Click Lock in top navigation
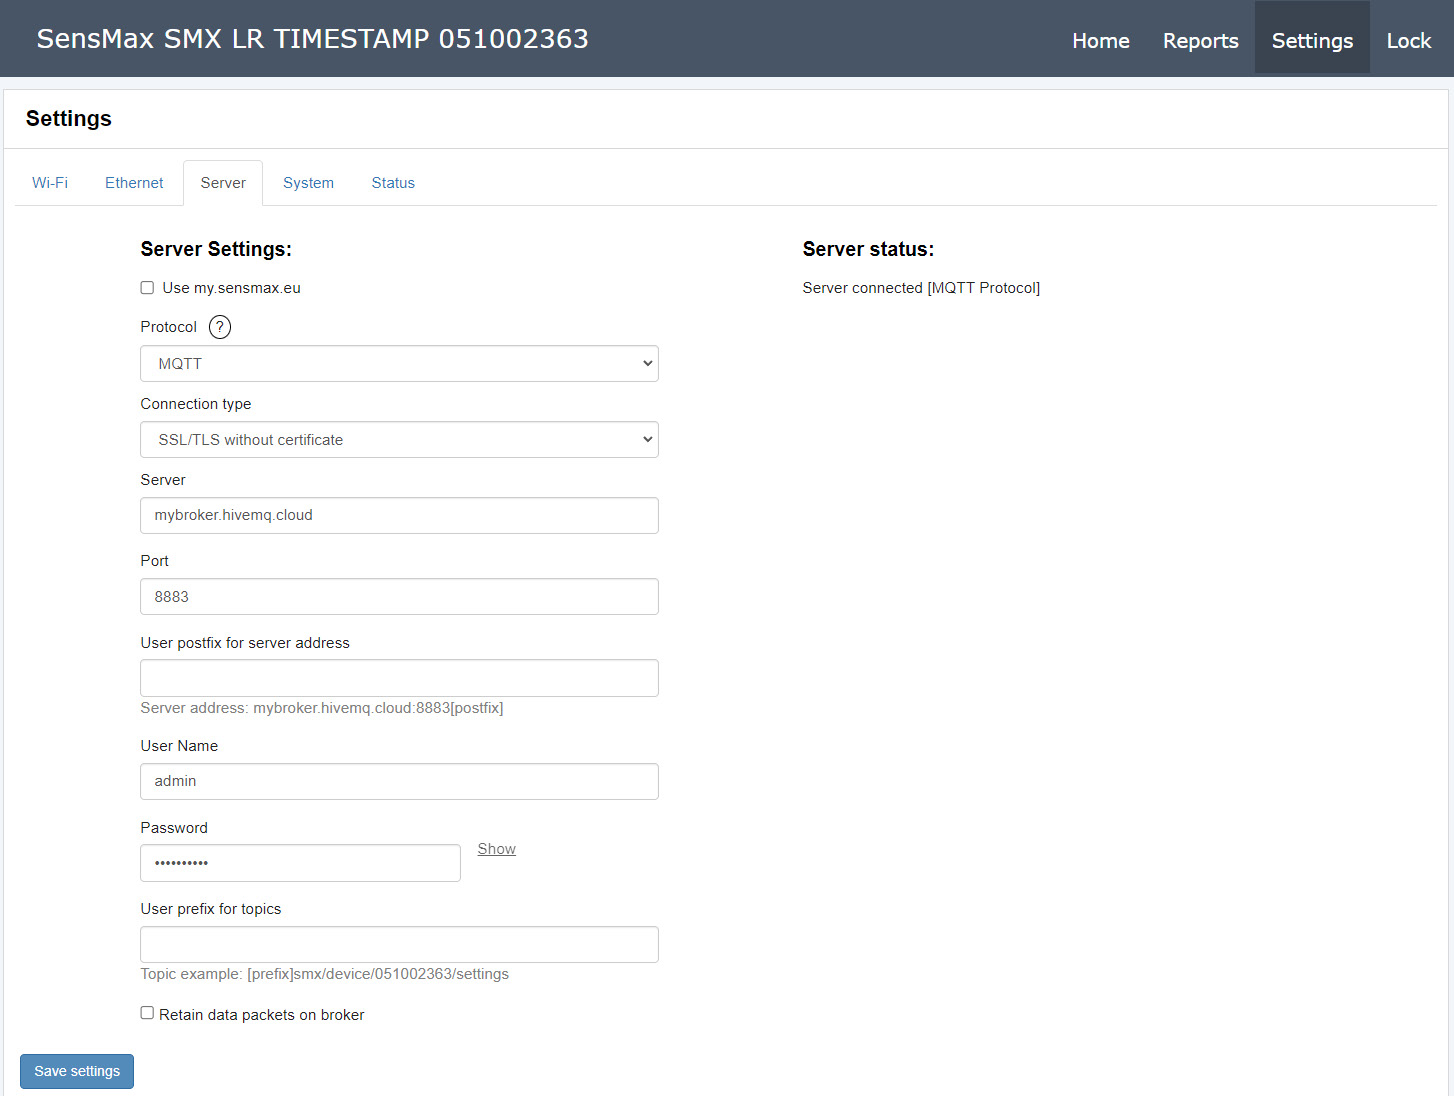 (1408, 41)
